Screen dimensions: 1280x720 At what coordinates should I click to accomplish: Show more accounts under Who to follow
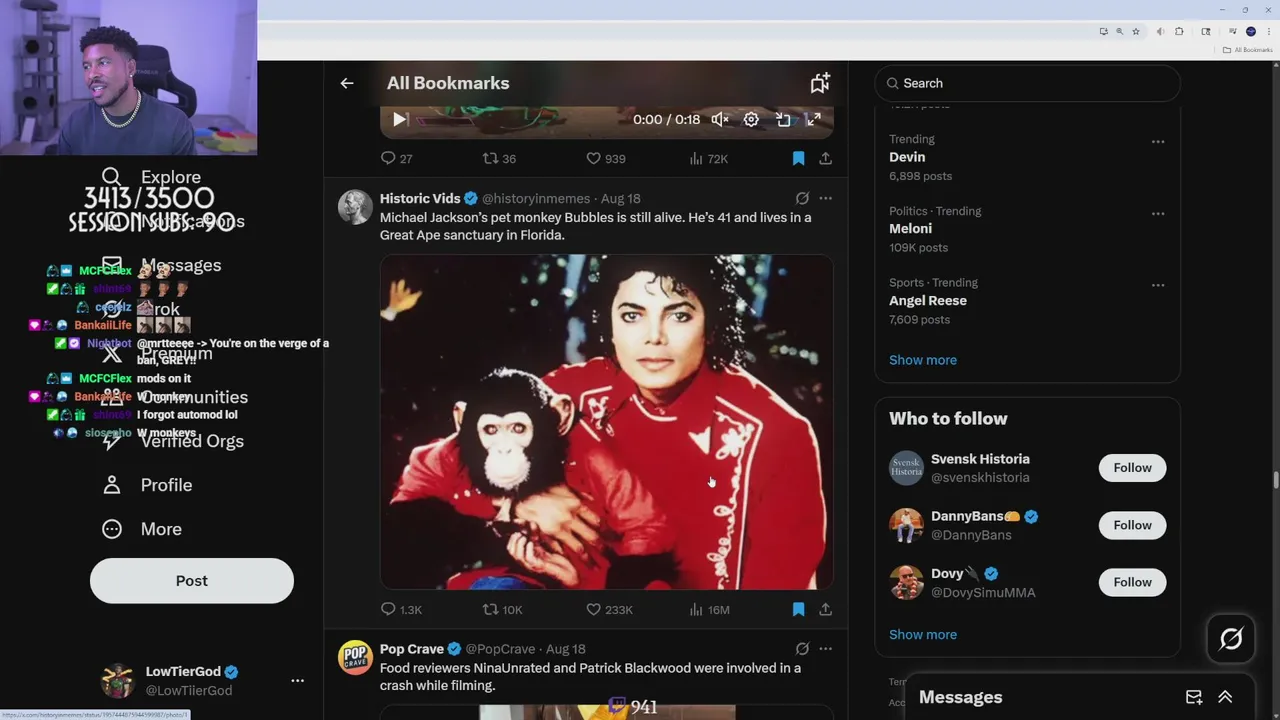pyautogui.click(x=923, y=635)
